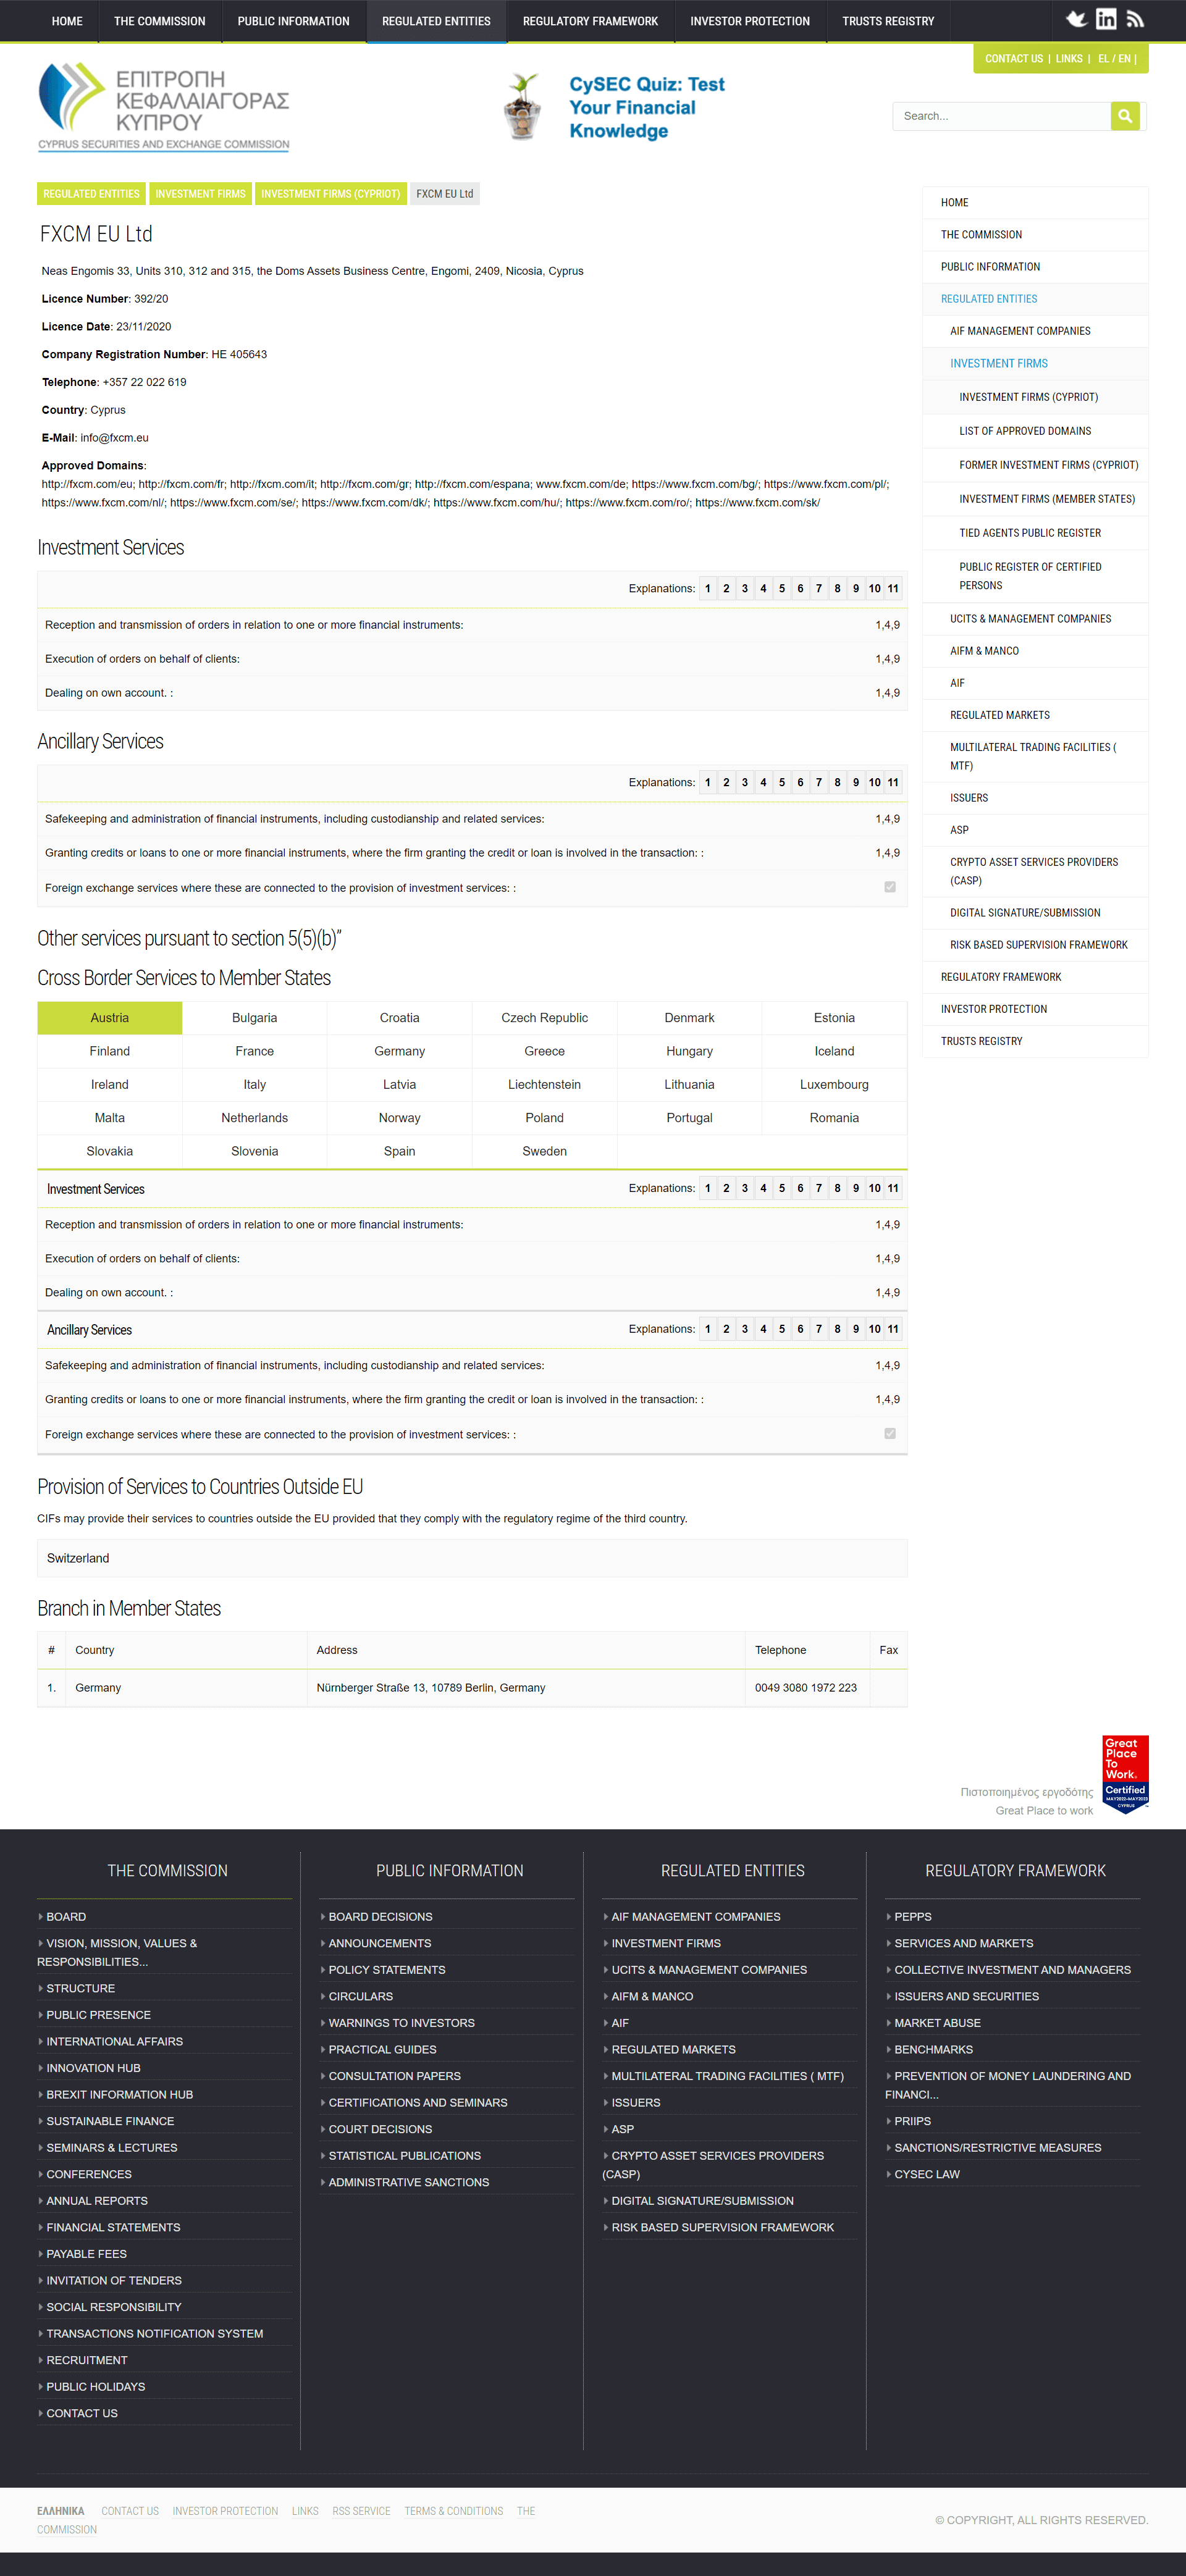Open Crypto Asset Services Providers sidebar item
This screenshot has height=2576, width=1186.
pos(1034,871)
